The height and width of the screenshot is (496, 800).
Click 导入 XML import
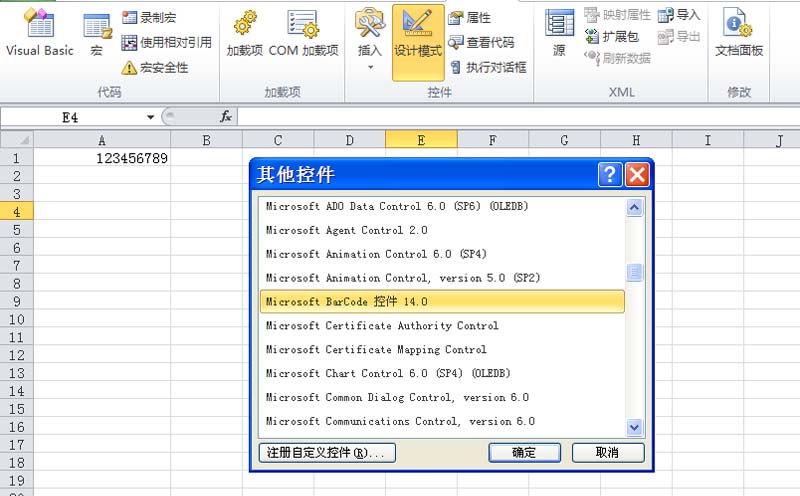tap(679, 15)
